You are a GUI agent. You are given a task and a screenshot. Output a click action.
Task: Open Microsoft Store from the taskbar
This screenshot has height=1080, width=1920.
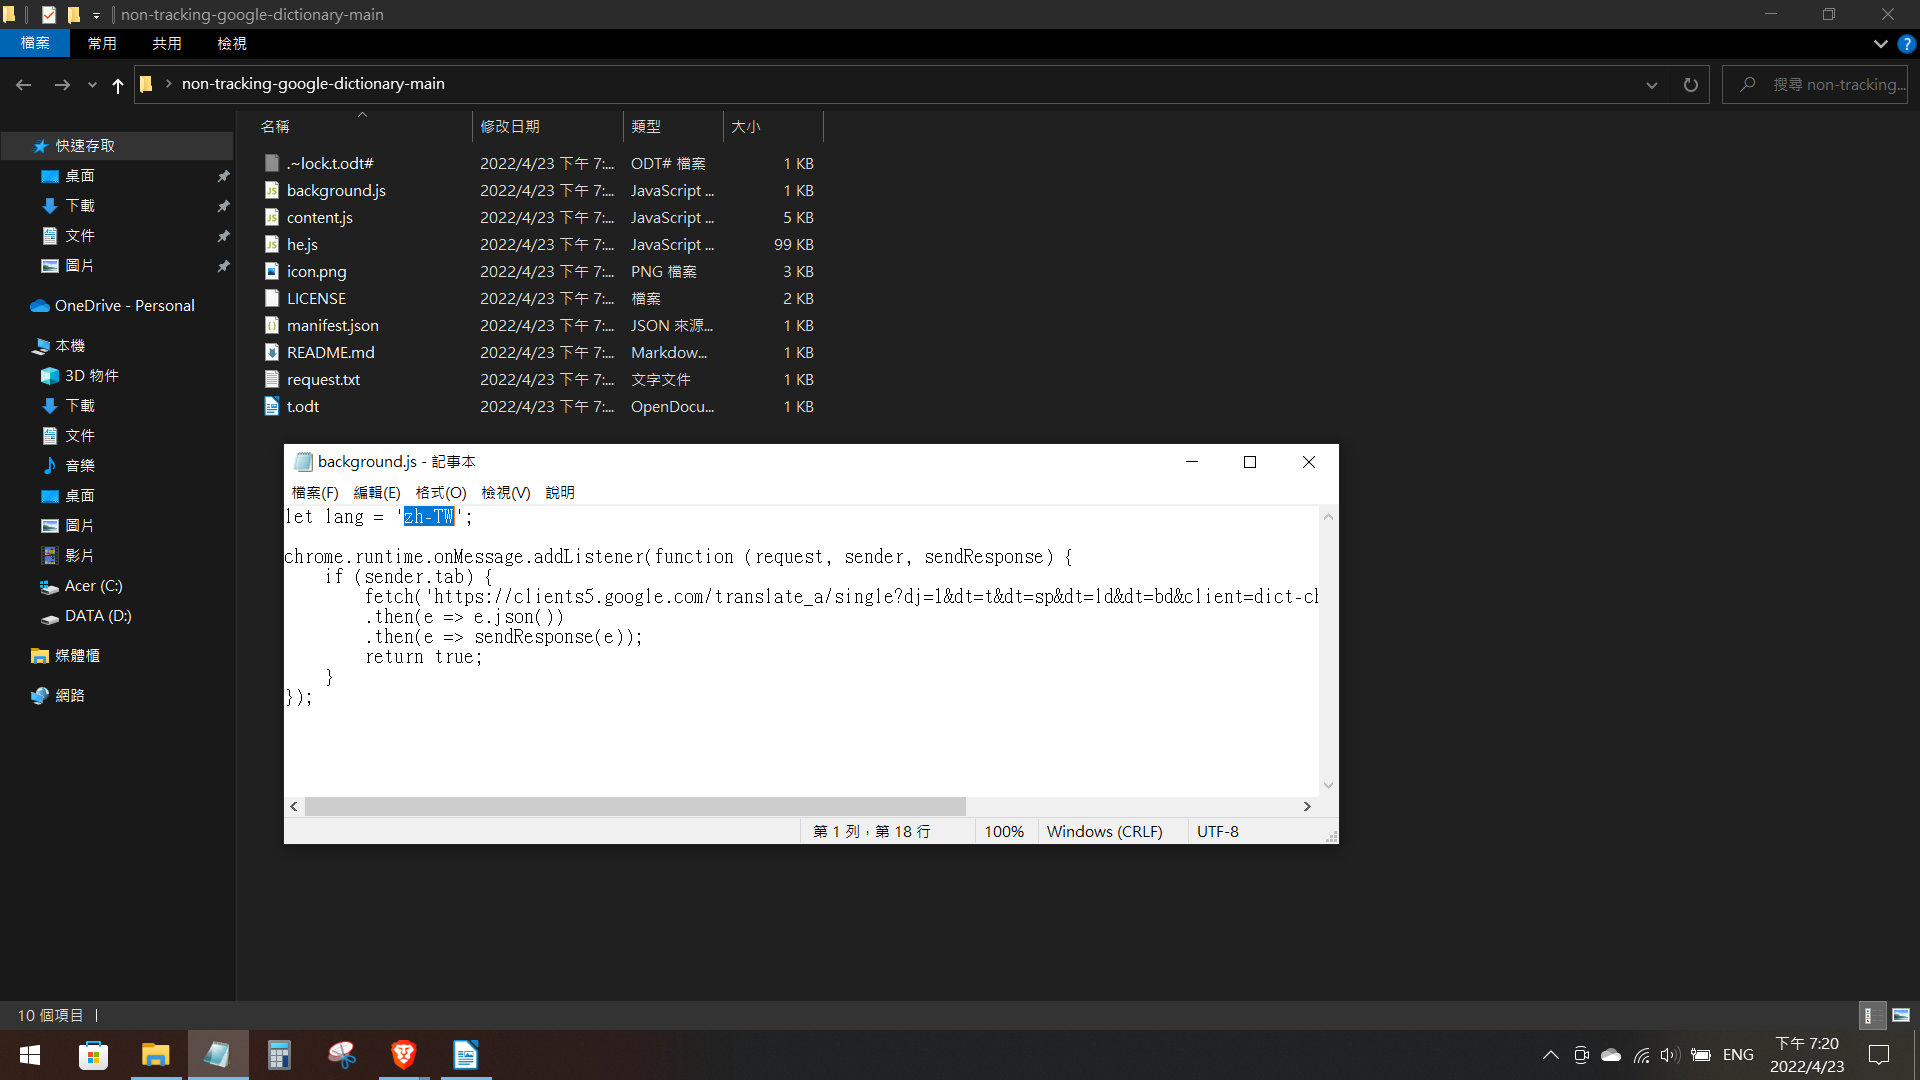click(x=93, y=1055)
